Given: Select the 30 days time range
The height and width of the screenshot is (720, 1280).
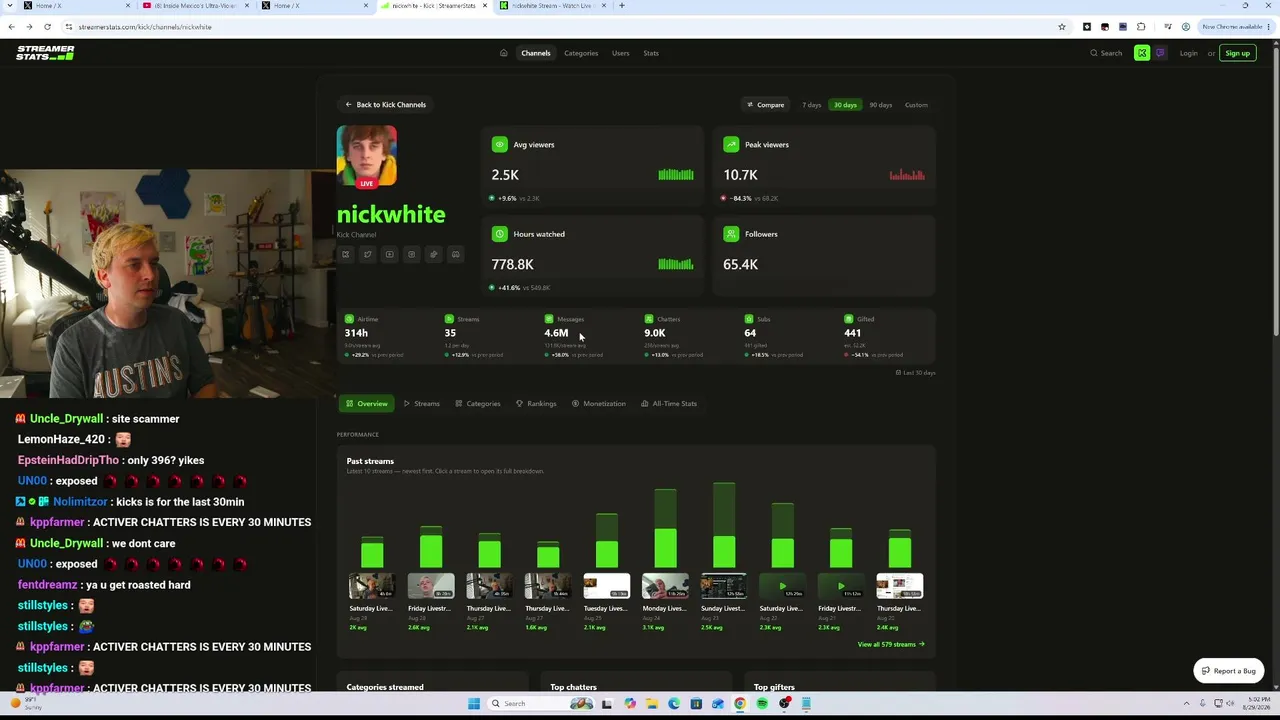Looking at the screenshot, I should coord(845,105).
